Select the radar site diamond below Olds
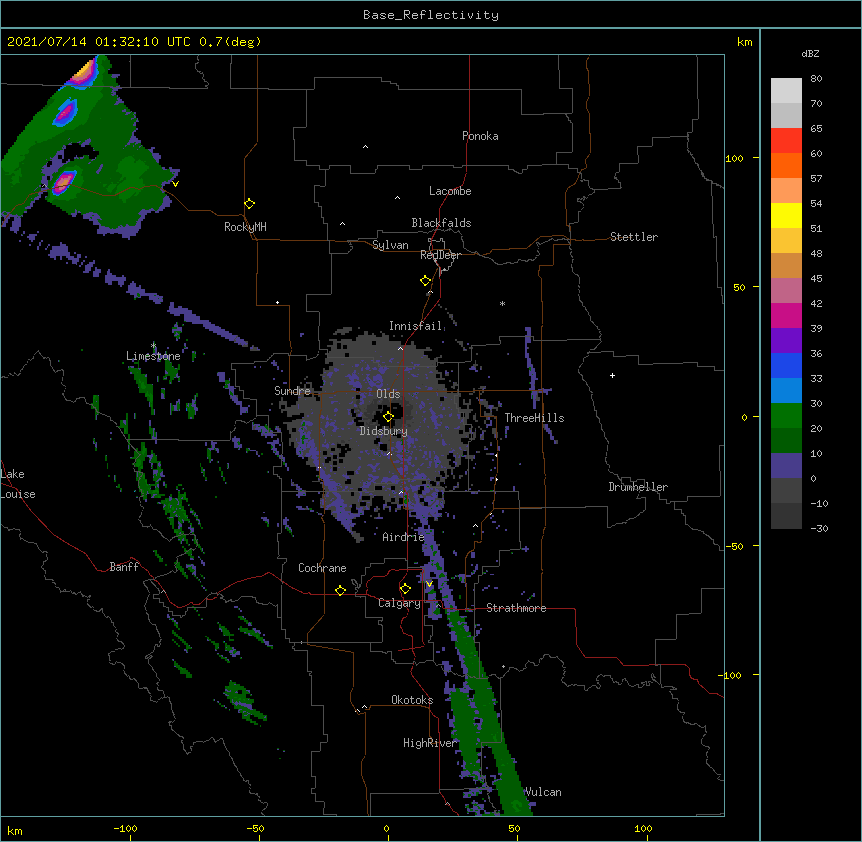This screenshot has width=862, height=842. (388, 417)
